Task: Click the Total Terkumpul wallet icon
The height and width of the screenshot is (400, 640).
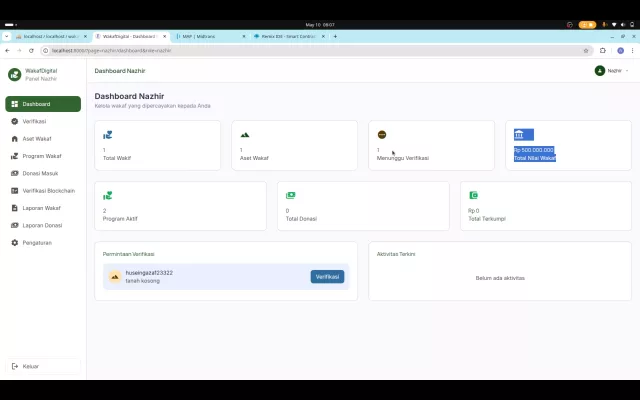Action: 473,196
